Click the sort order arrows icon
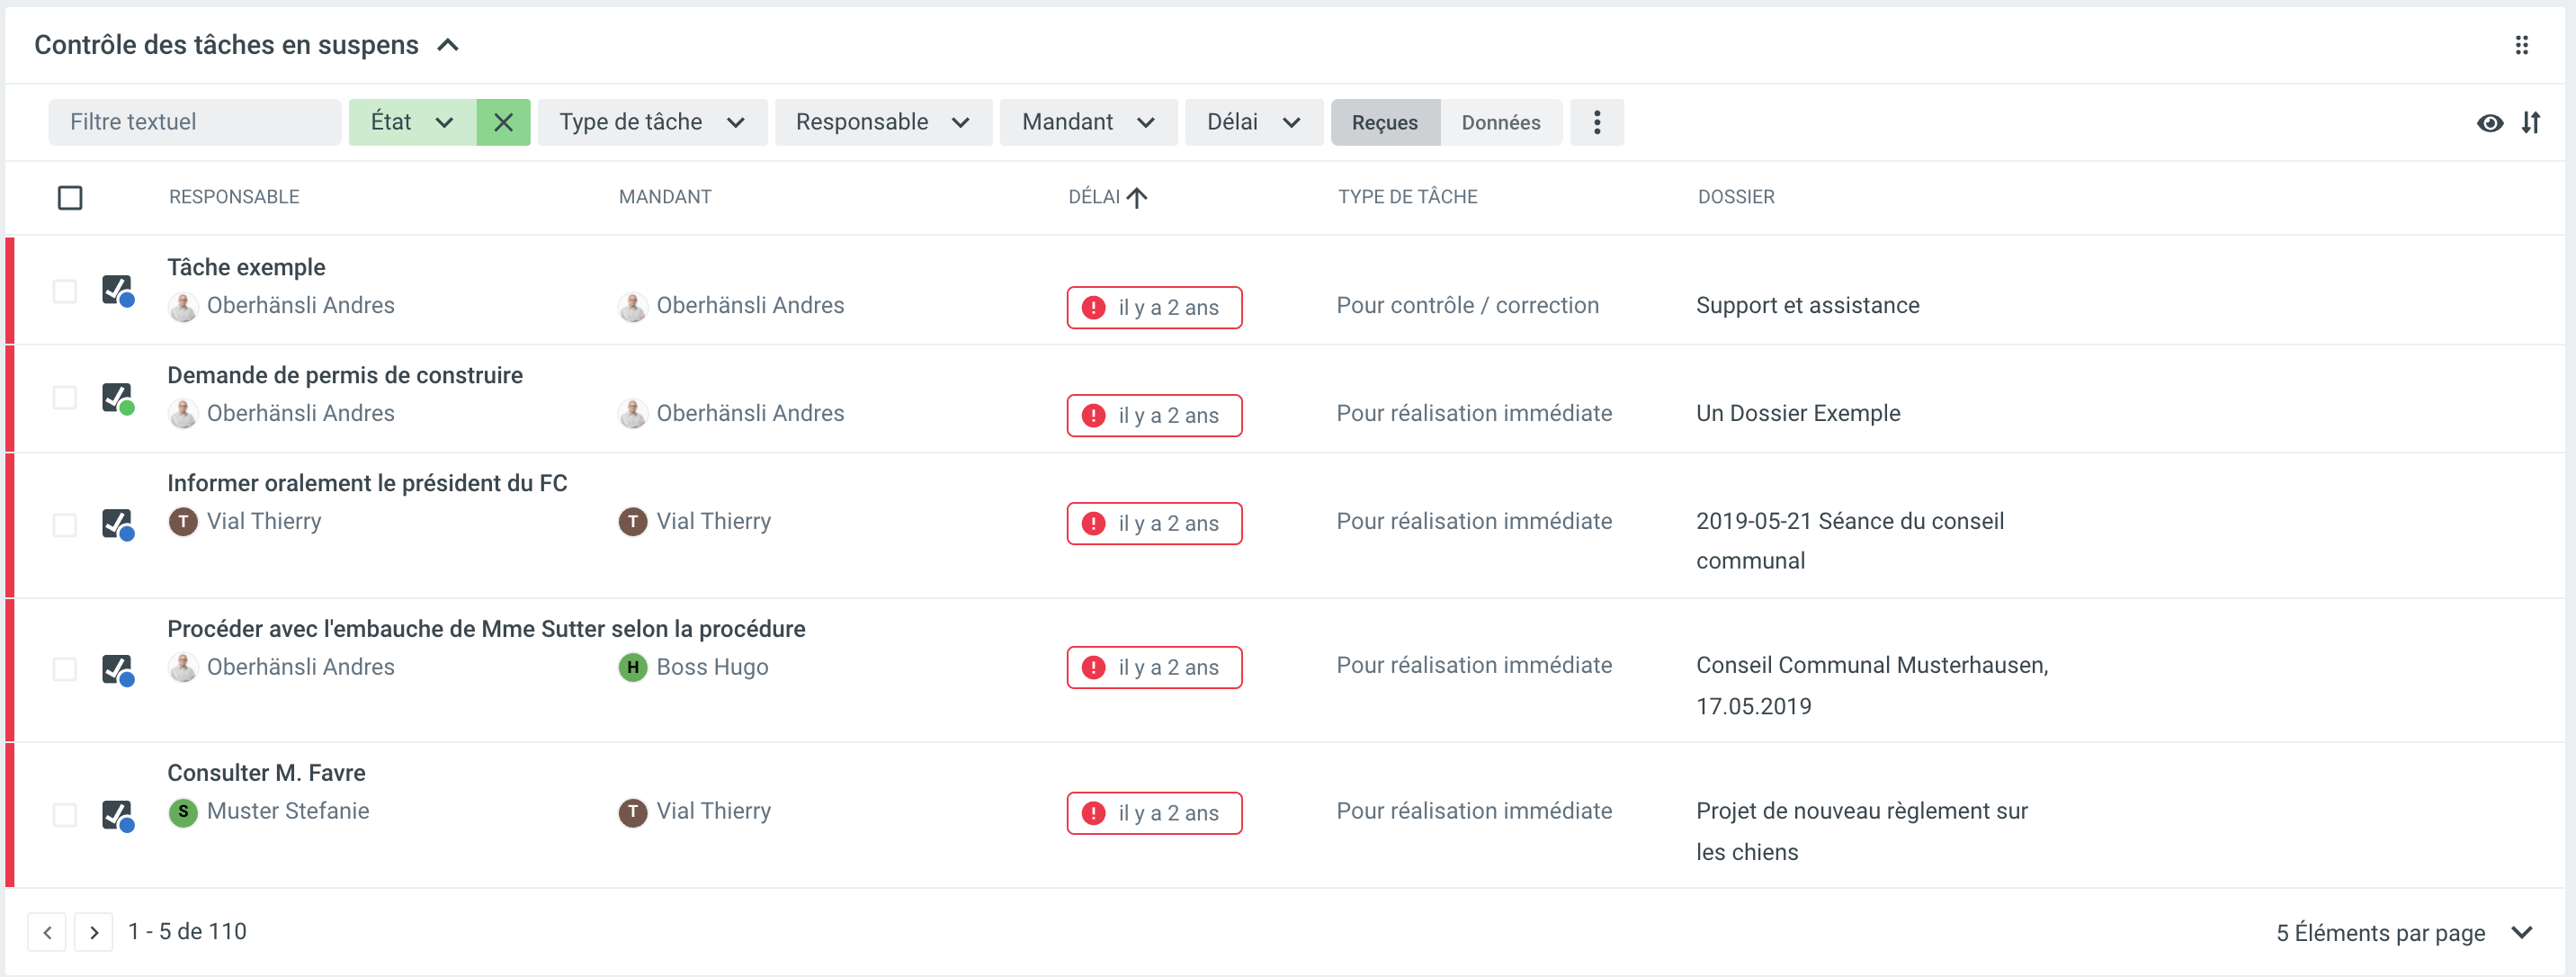 pyautogui.click(x=2531, y=123)
